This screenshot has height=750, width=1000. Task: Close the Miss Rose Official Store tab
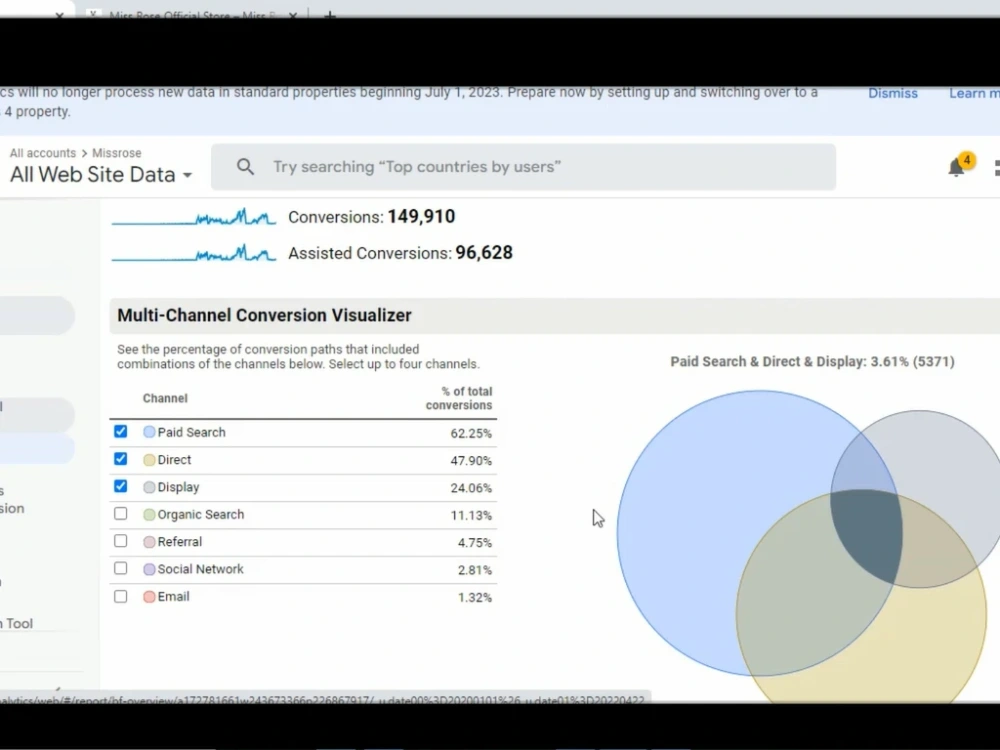tap(293, 15)
